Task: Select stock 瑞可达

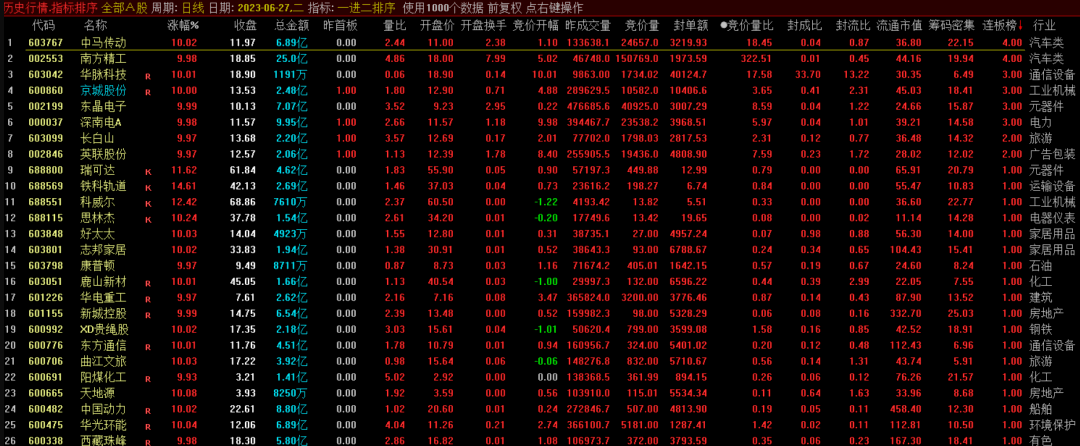Action: [x=98, y=170]
